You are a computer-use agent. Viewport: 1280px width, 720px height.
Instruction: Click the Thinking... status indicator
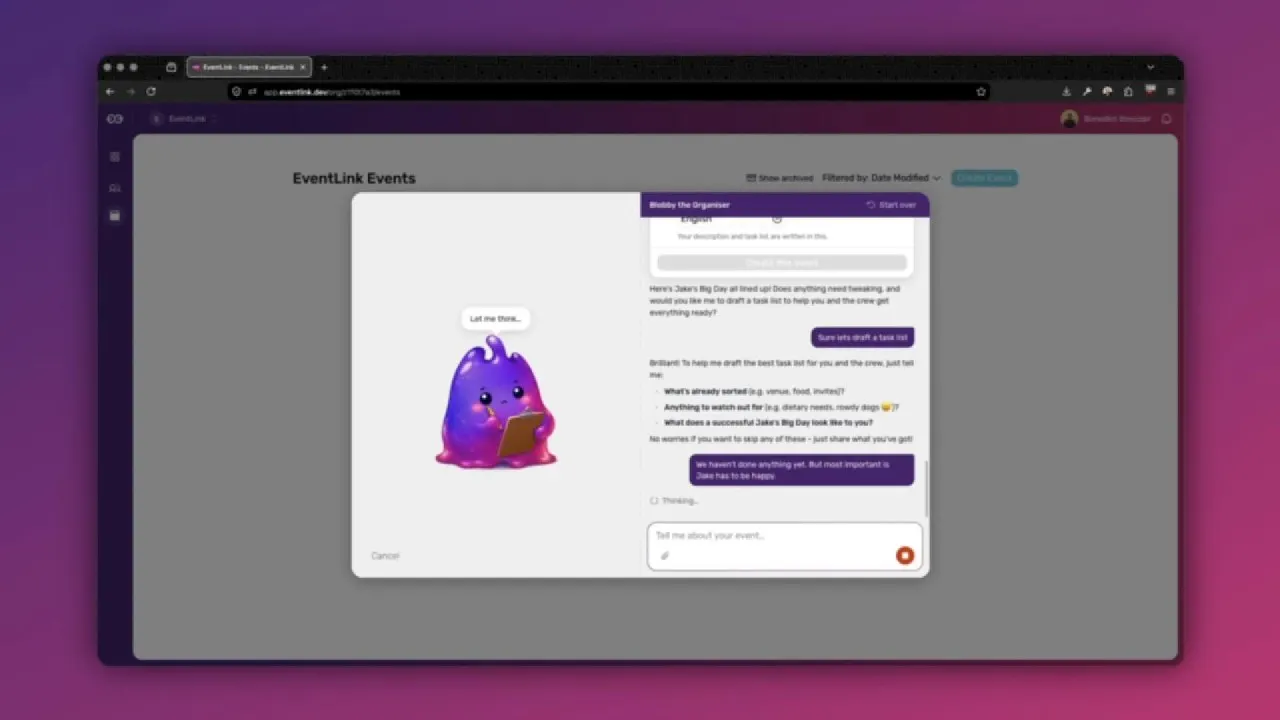coord(674,501)
